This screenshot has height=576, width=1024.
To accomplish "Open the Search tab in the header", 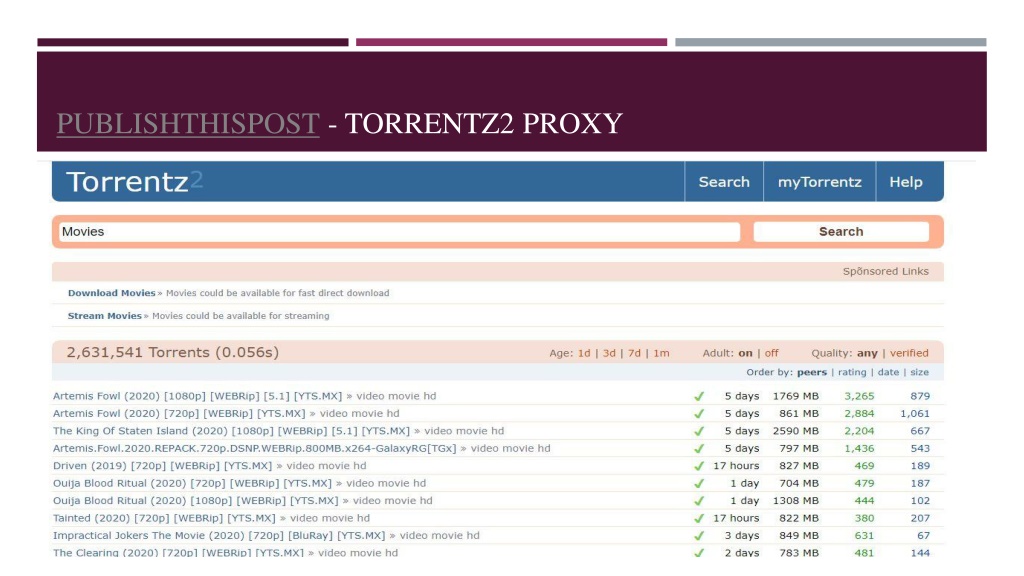I will pos(724,182).
